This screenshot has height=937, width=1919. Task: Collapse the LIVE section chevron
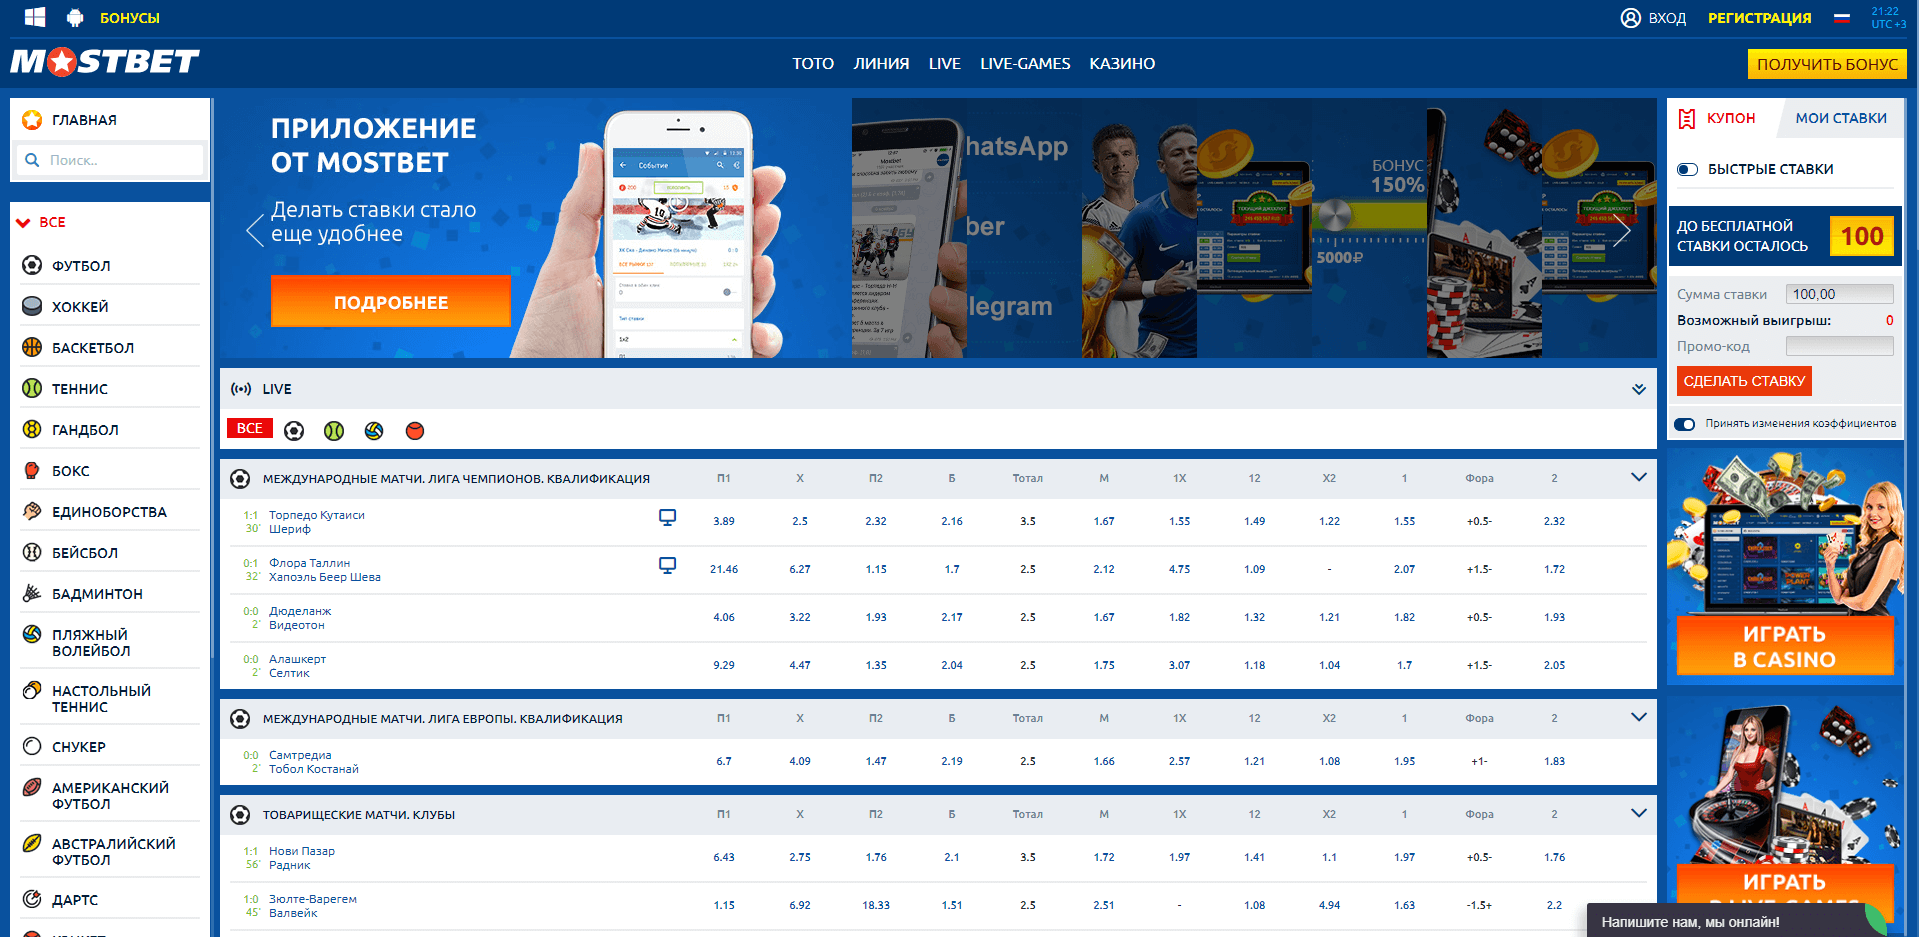tap(1639, 389)
